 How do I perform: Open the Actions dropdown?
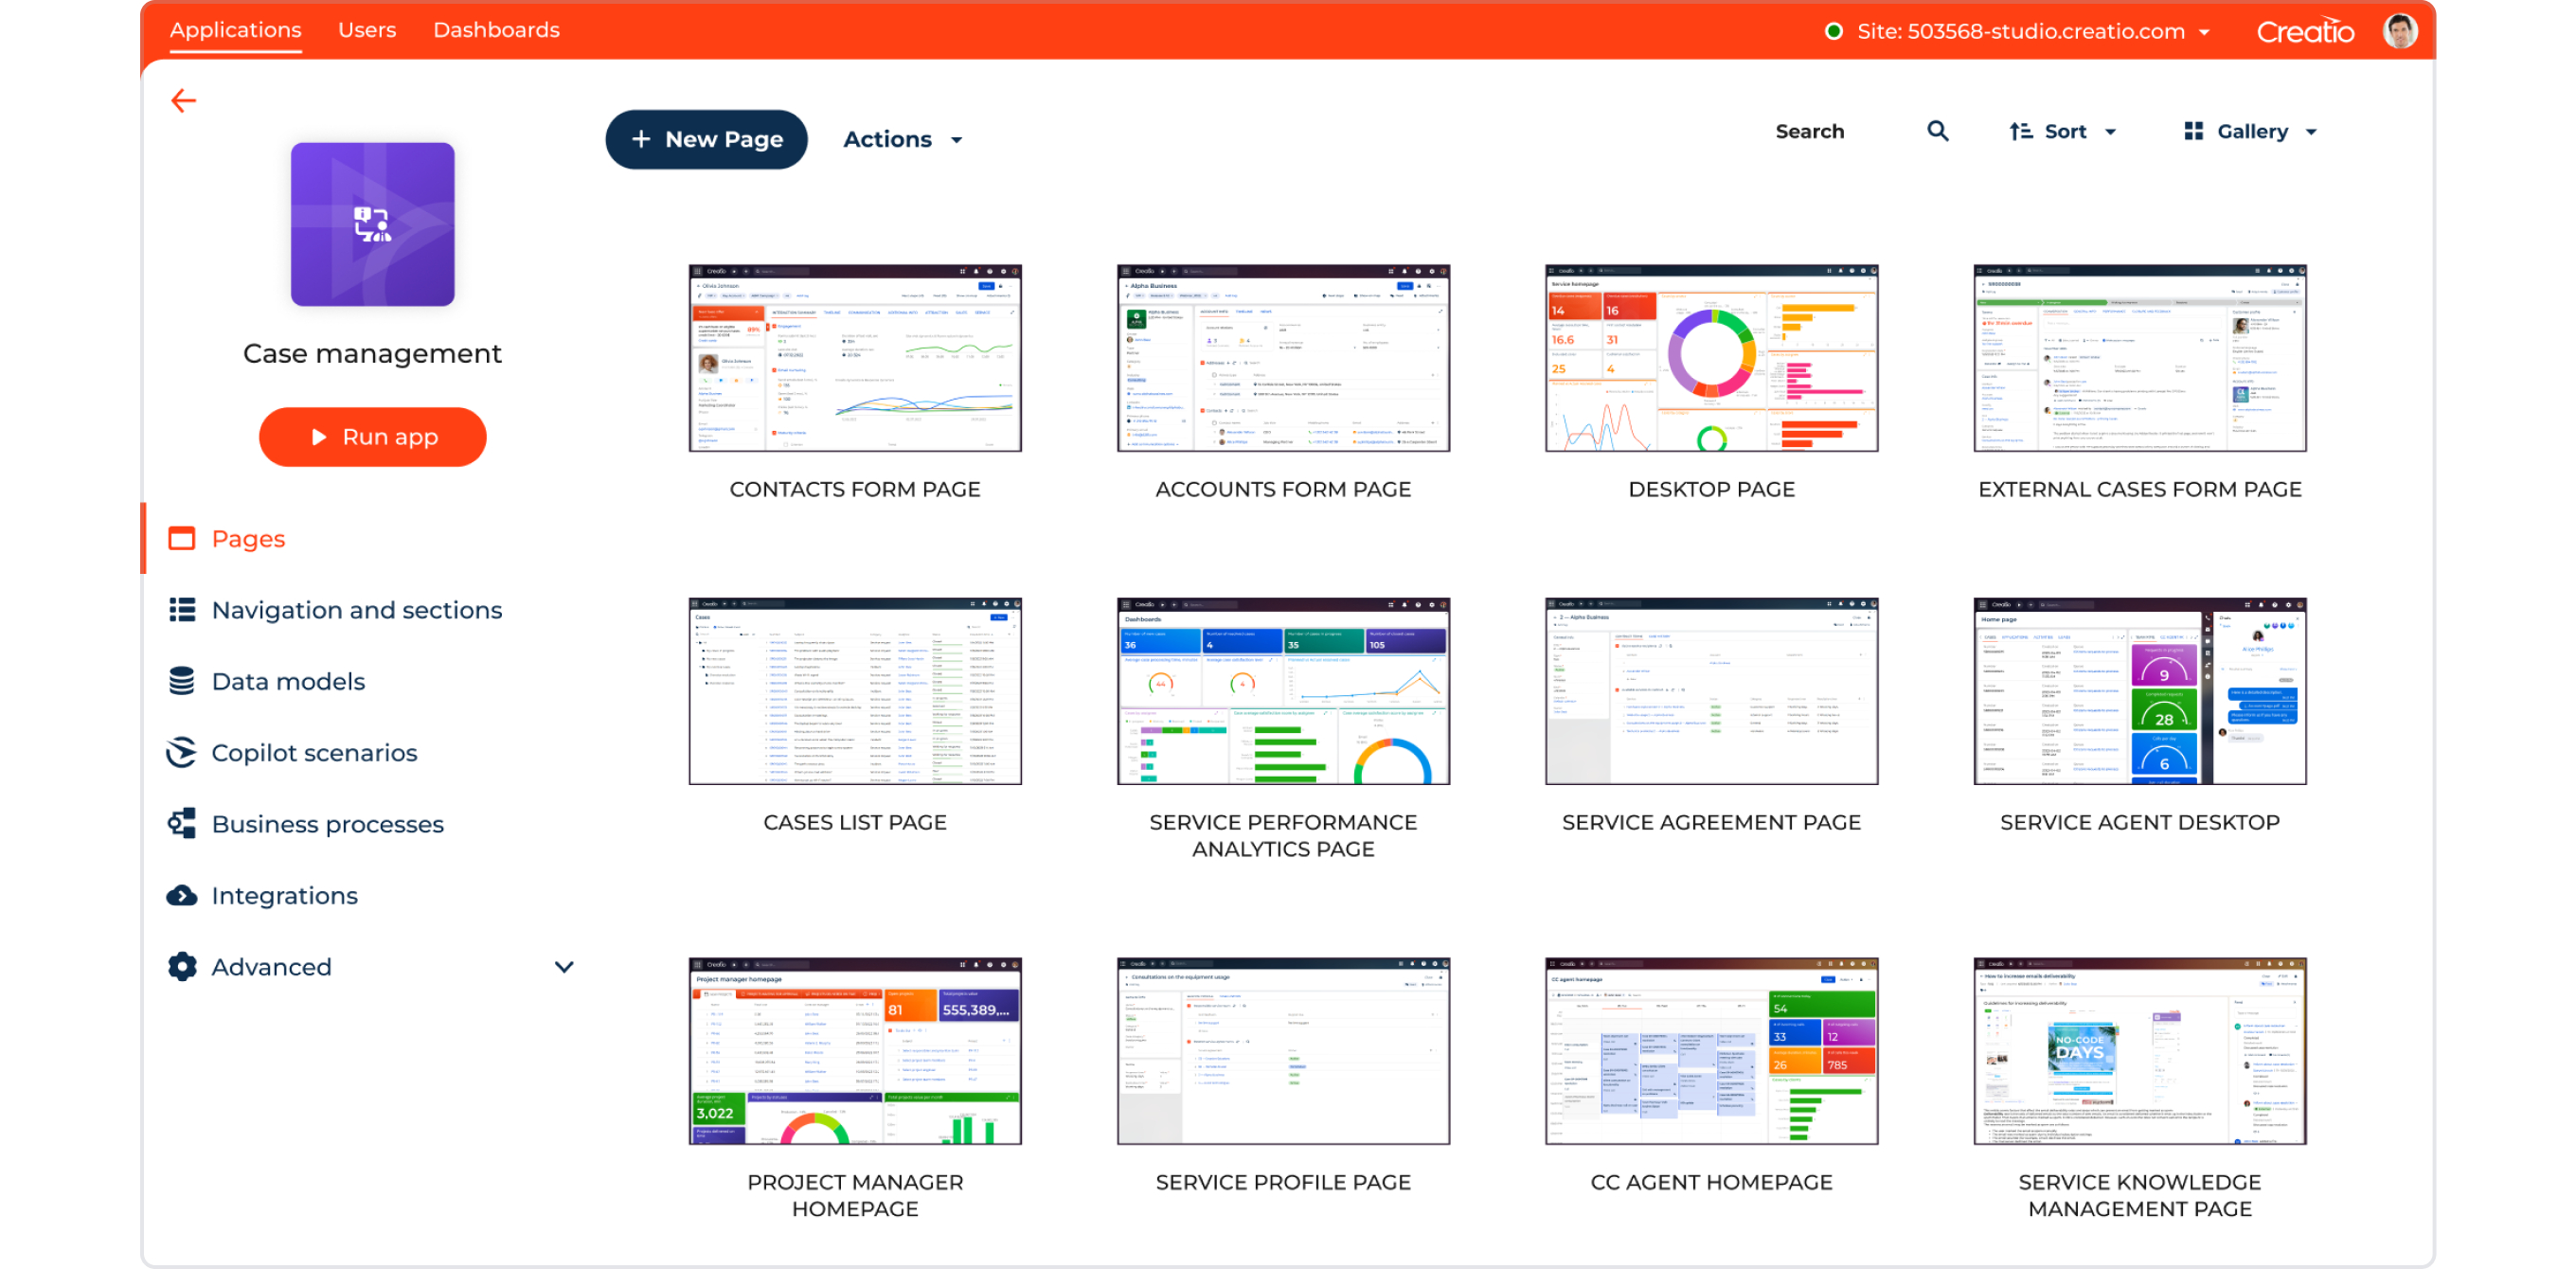902,140
